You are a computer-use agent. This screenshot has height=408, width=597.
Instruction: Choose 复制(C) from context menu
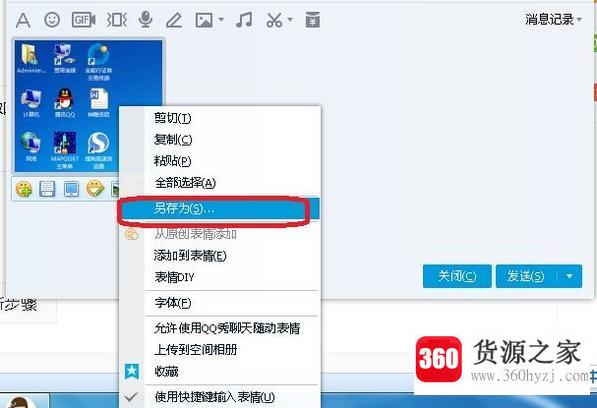(x=219, y=140)
